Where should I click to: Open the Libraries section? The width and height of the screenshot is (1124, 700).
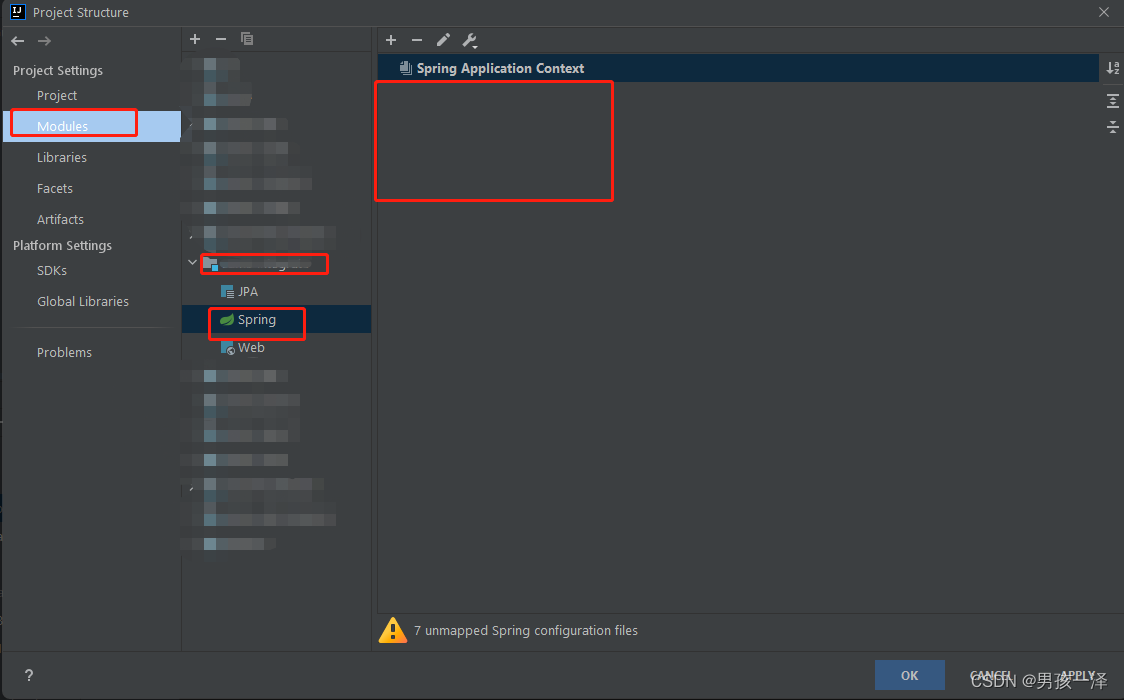62,157
